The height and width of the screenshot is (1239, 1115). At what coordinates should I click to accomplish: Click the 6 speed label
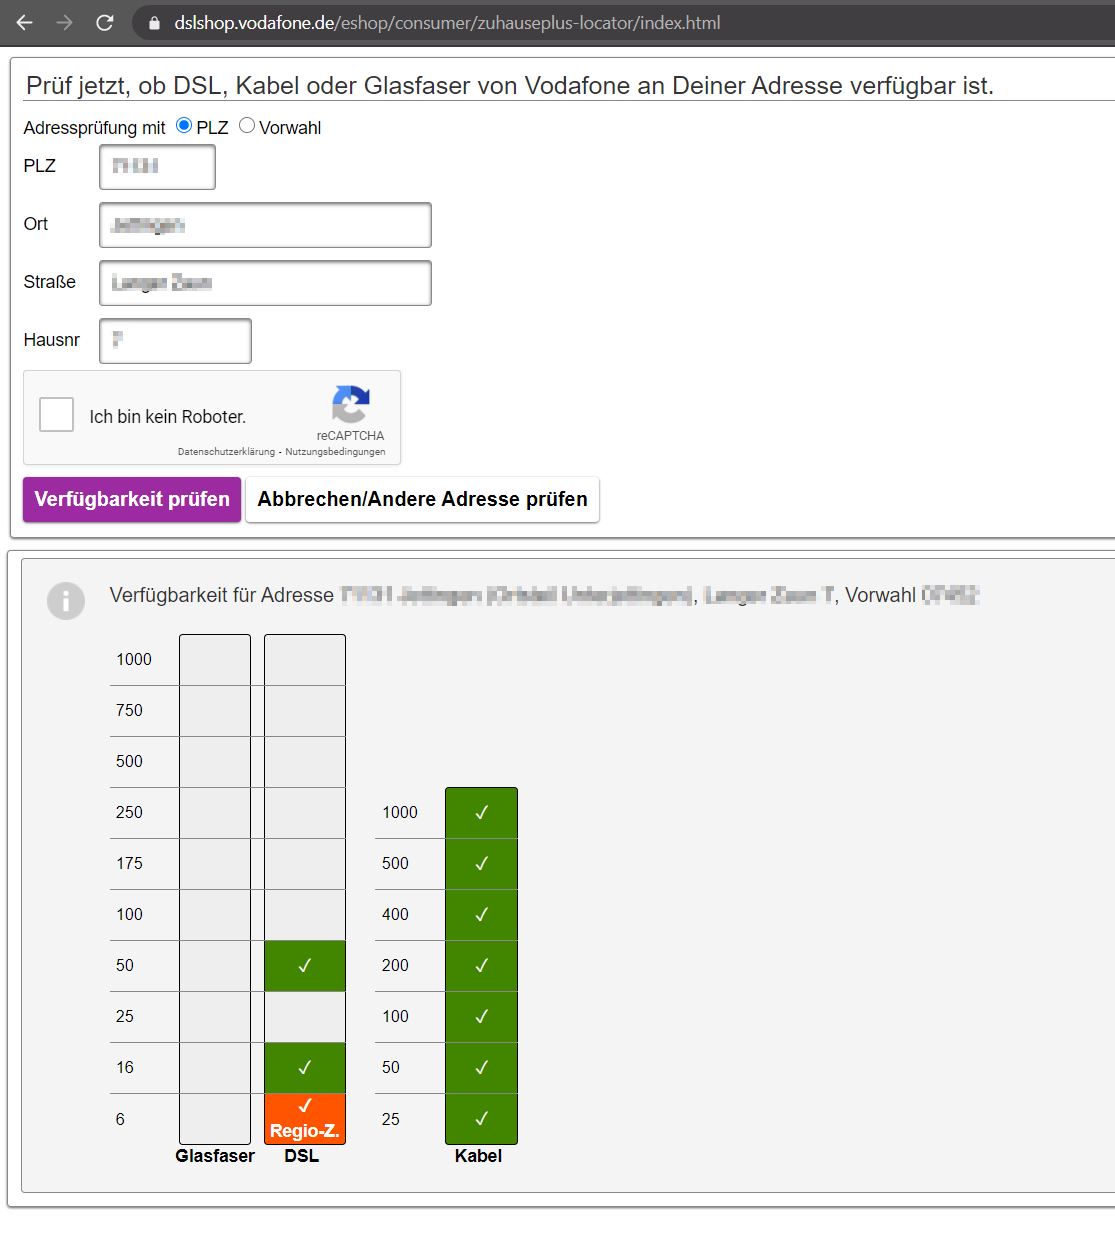120,1120
